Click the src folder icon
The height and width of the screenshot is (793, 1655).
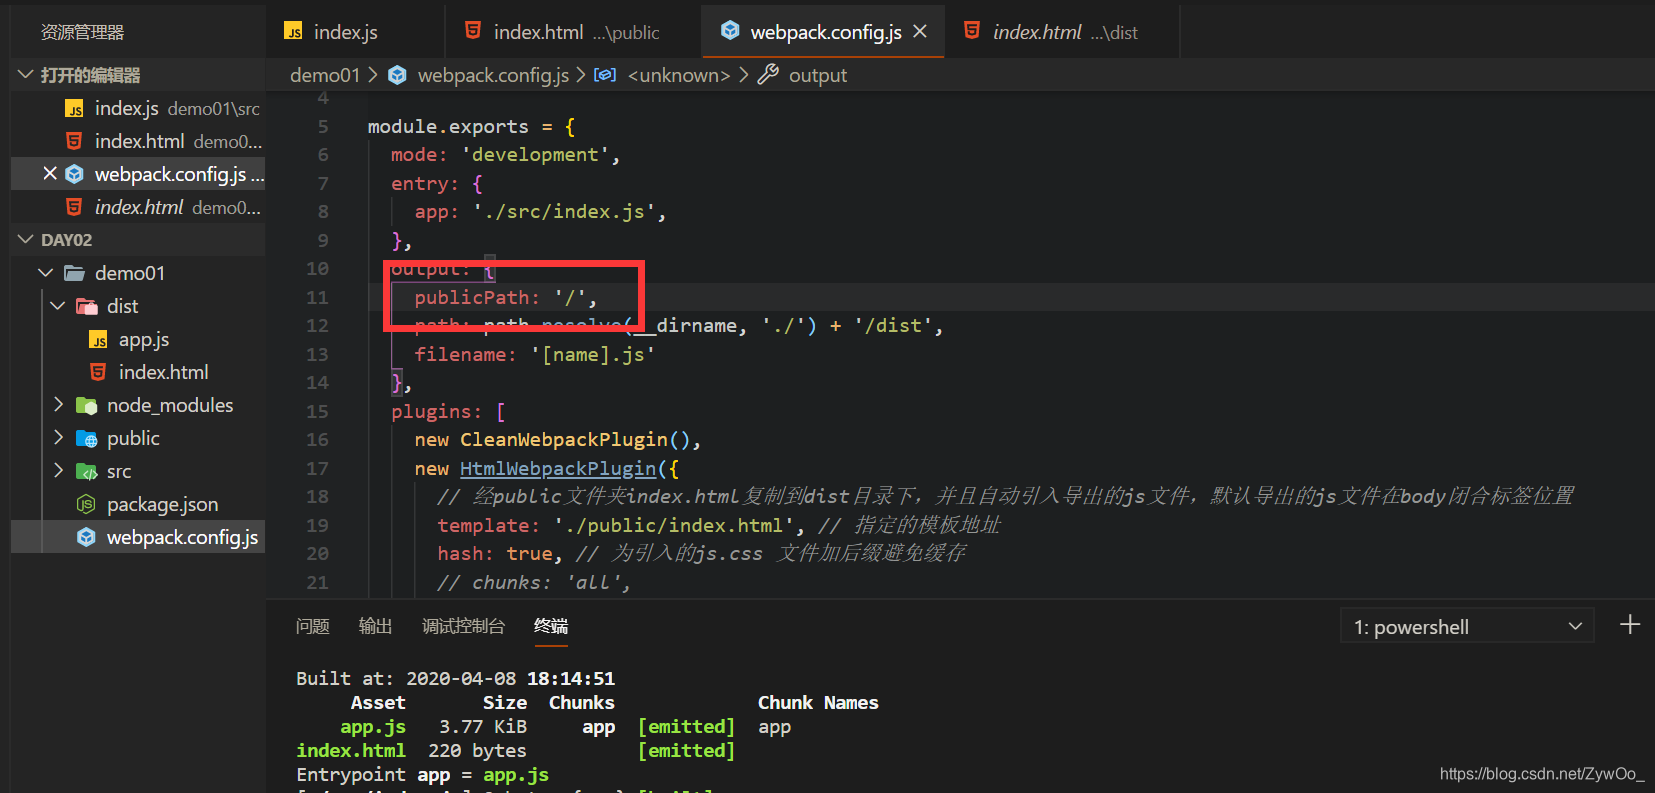(x=87, y=471)
